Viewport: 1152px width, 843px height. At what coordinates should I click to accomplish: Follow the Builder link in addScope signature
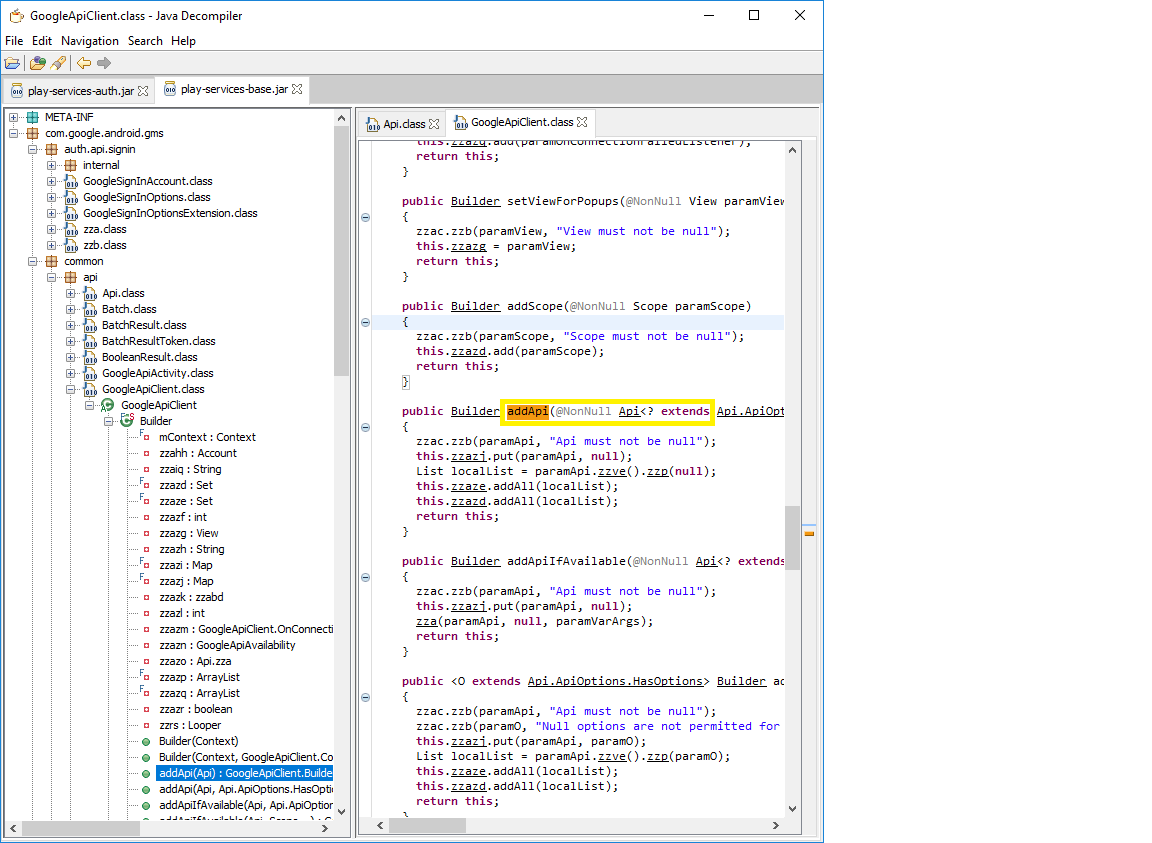coord(475,306)
